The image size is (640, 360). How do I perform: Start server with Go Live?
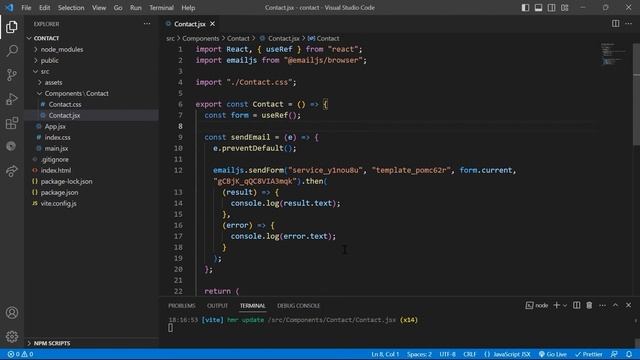coord(553,354)
